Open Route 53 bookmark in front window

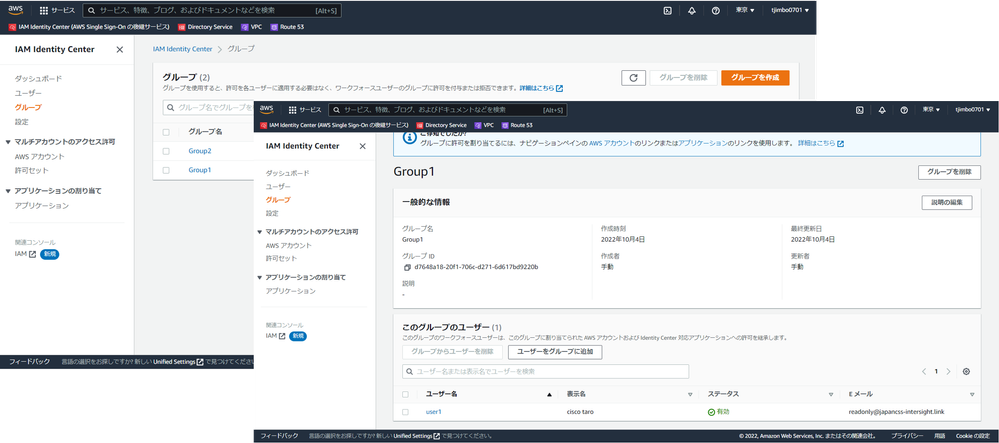(x=517, y=125)
